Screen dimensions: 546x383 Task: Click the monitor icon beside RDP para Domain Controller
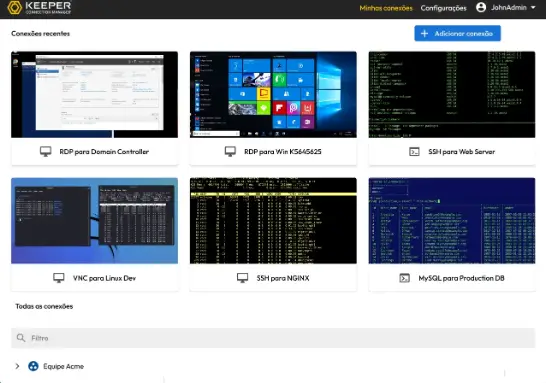click(x=46, y=151)
